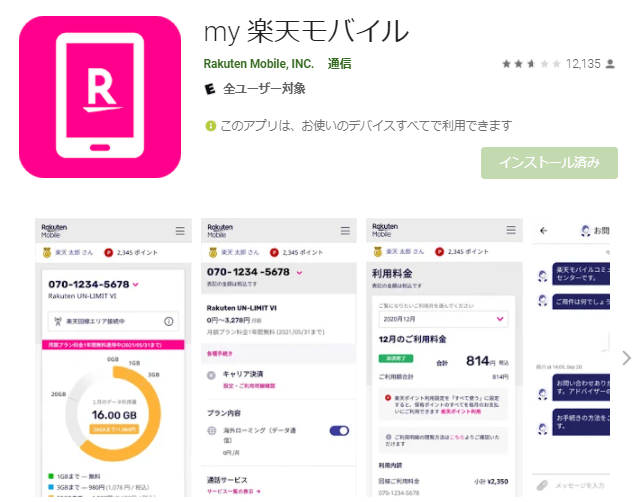Image resolution: width=644 pixels, height=502 pixels.
Task: Open 設定・ご利用明細確認 link
Action: coord(249,386)
